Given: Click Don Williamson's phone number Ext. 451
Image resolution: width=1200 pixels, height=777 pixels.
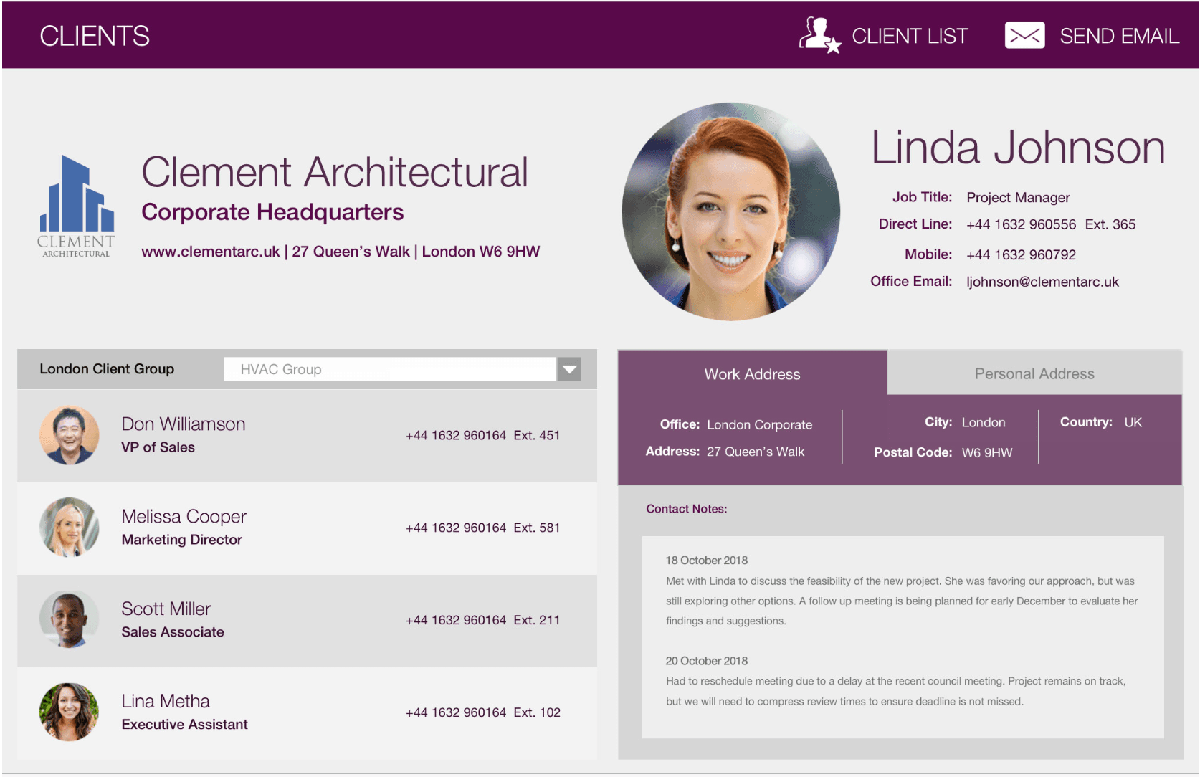Looking at the screenshot, I should (482, 436).
